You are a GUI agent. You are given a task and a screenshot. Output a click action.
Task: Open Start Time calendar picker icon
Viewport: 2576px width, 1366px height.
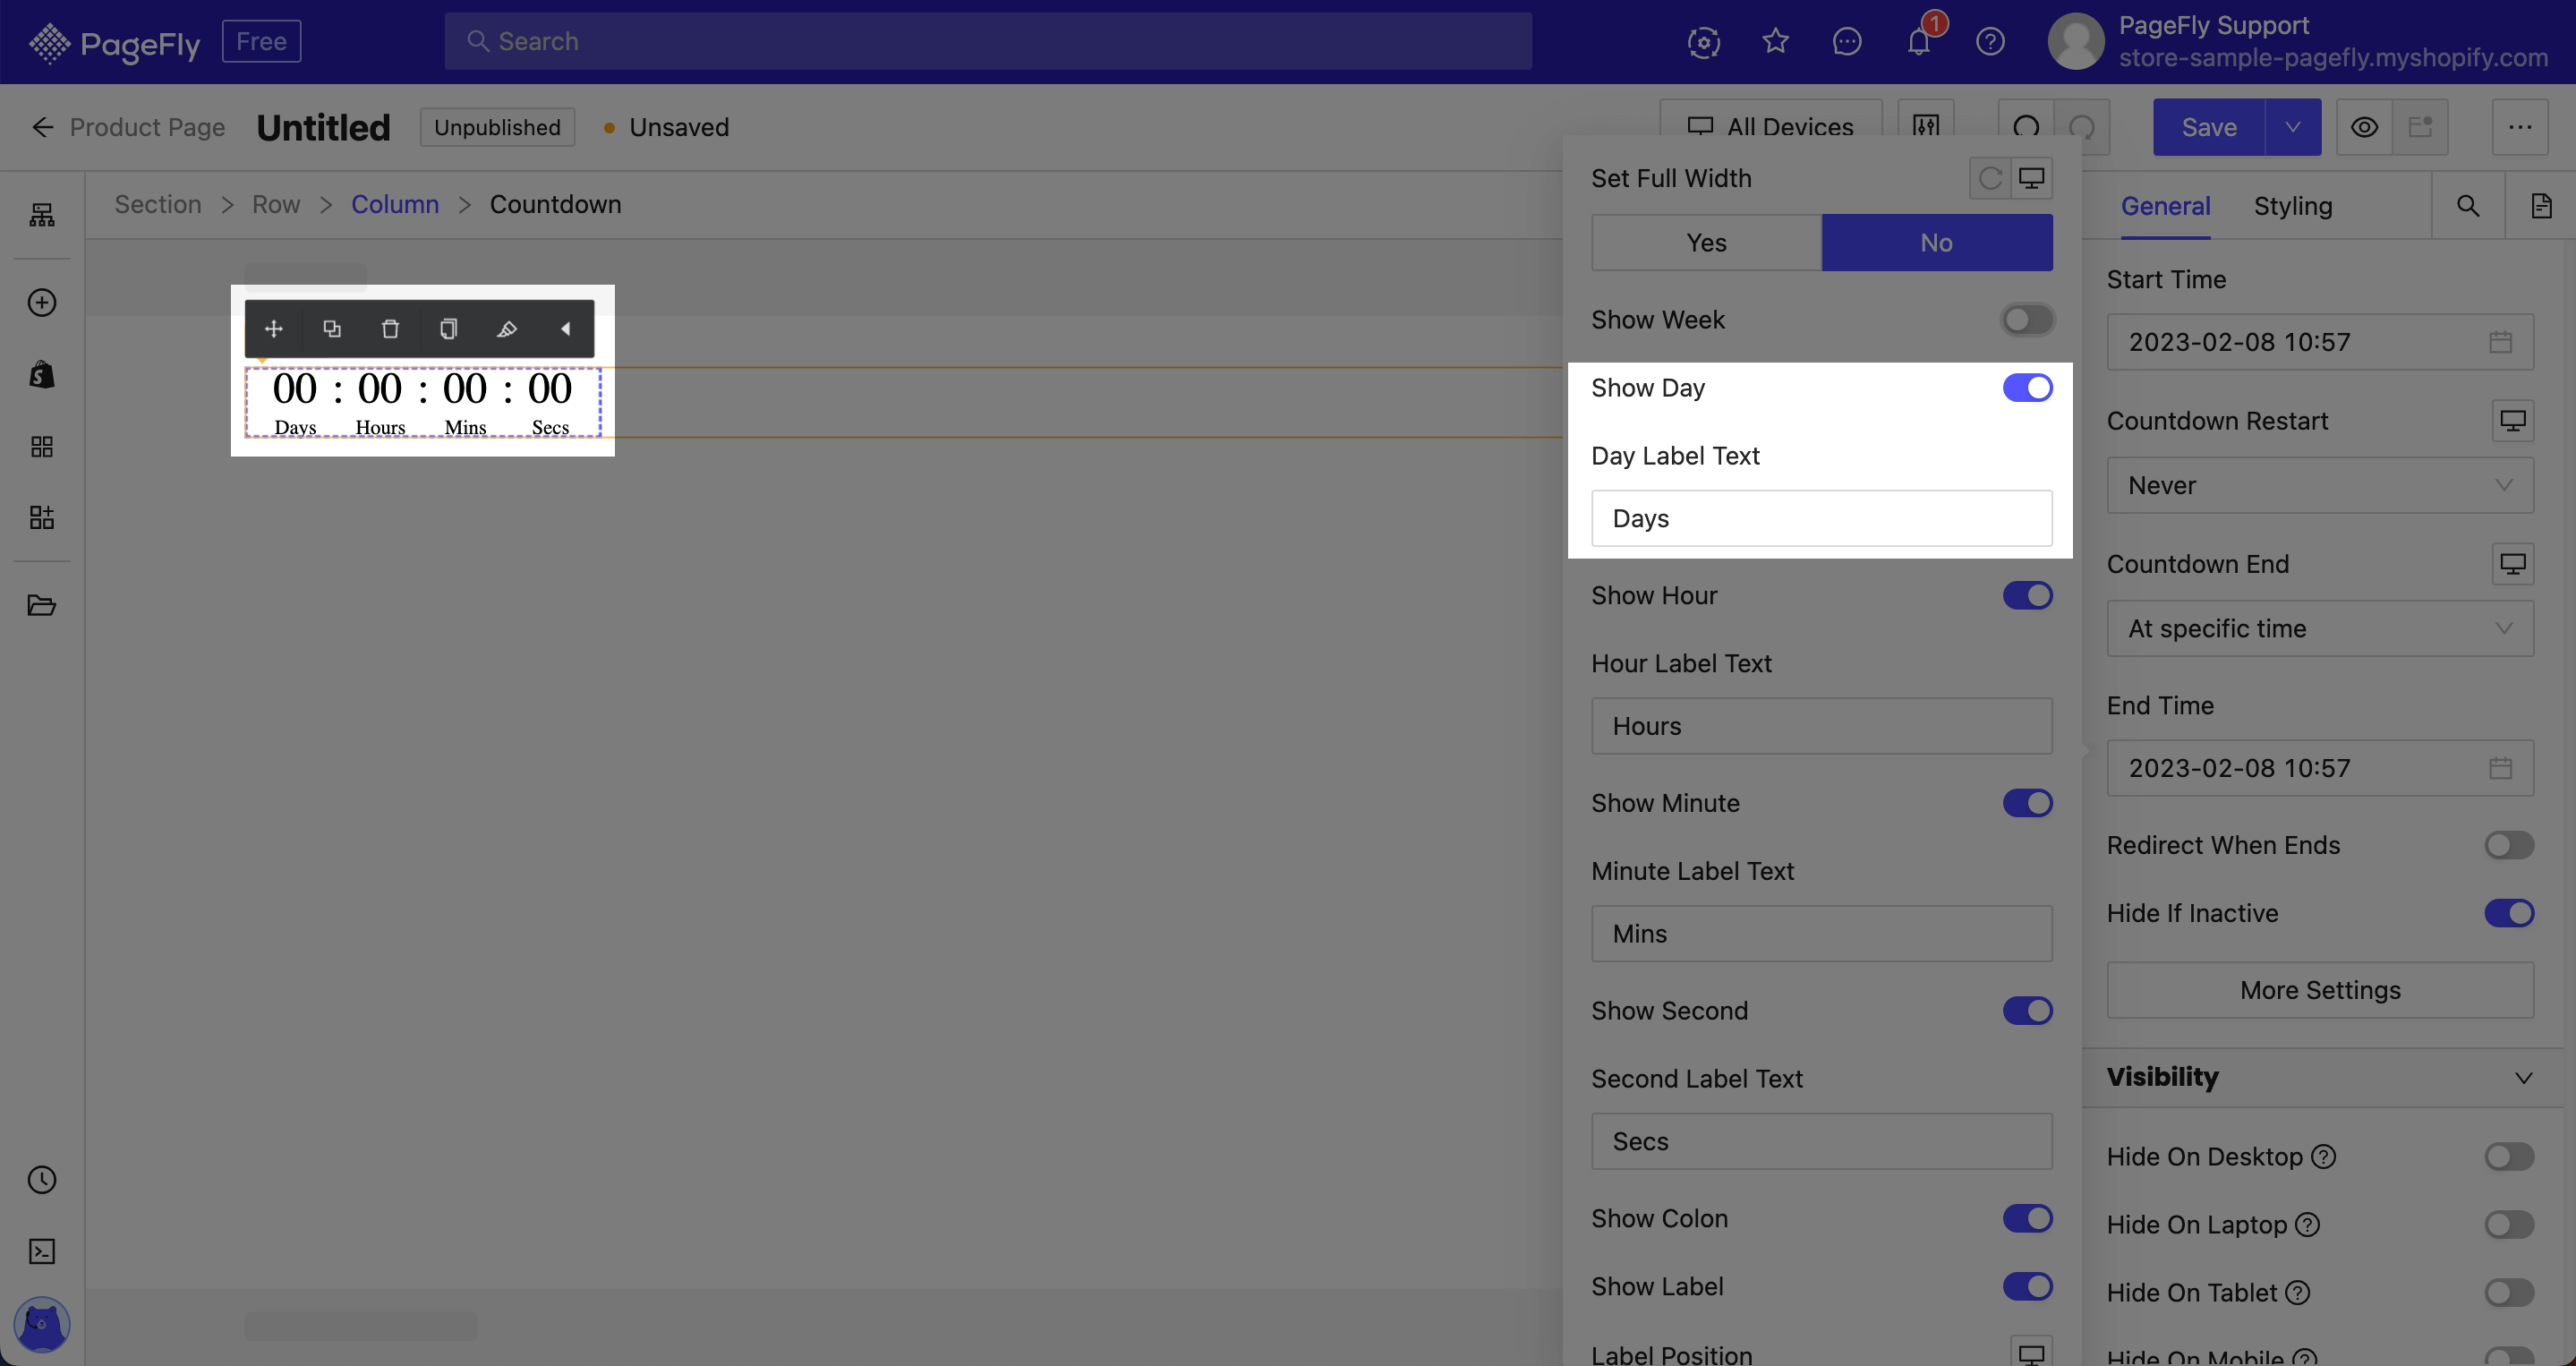(2500, 342)
